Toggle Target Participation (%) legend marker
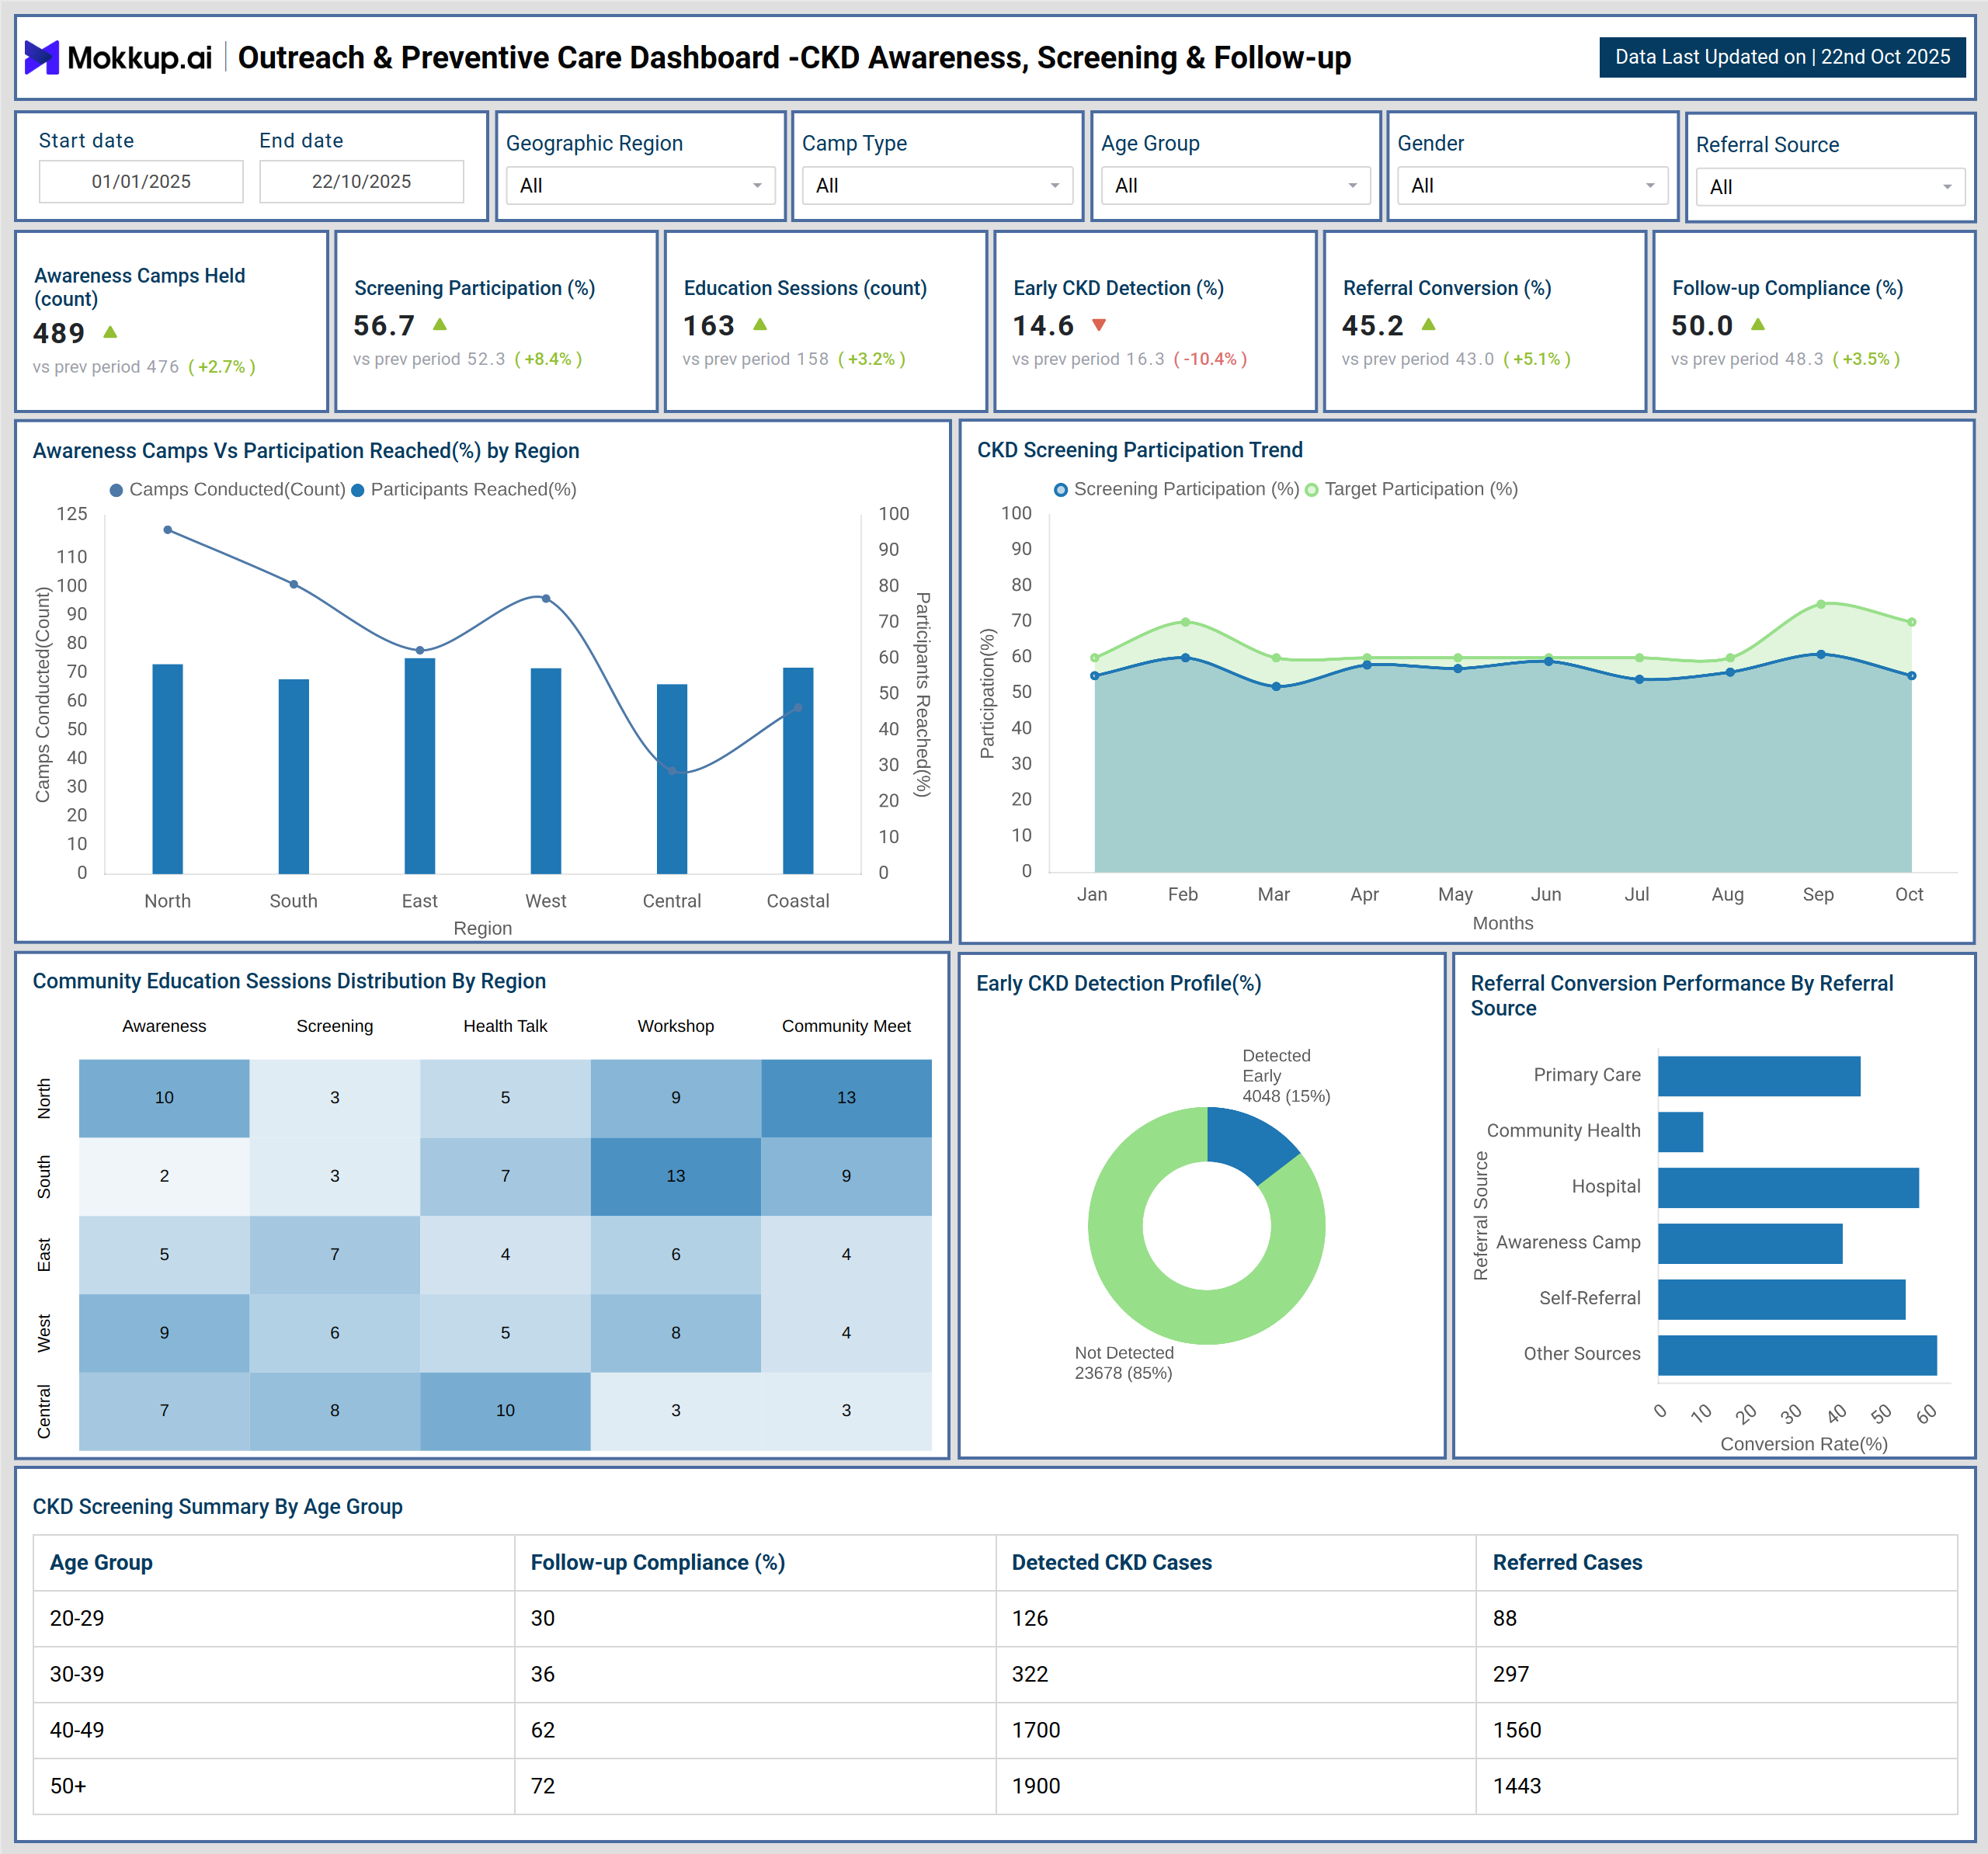This screenshot has width=1988, height=1854. (x=1312, y=490)
